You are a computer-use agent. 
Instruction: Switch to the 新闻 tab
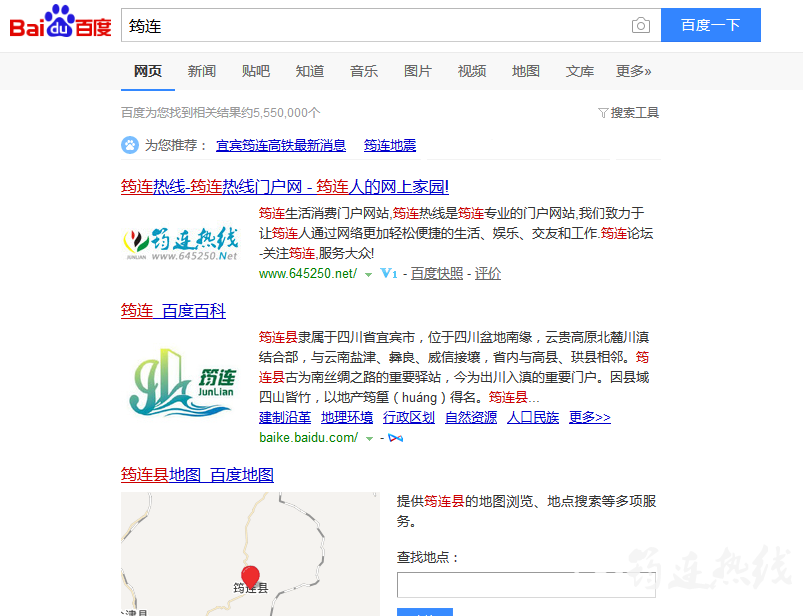tap(202, 71)
